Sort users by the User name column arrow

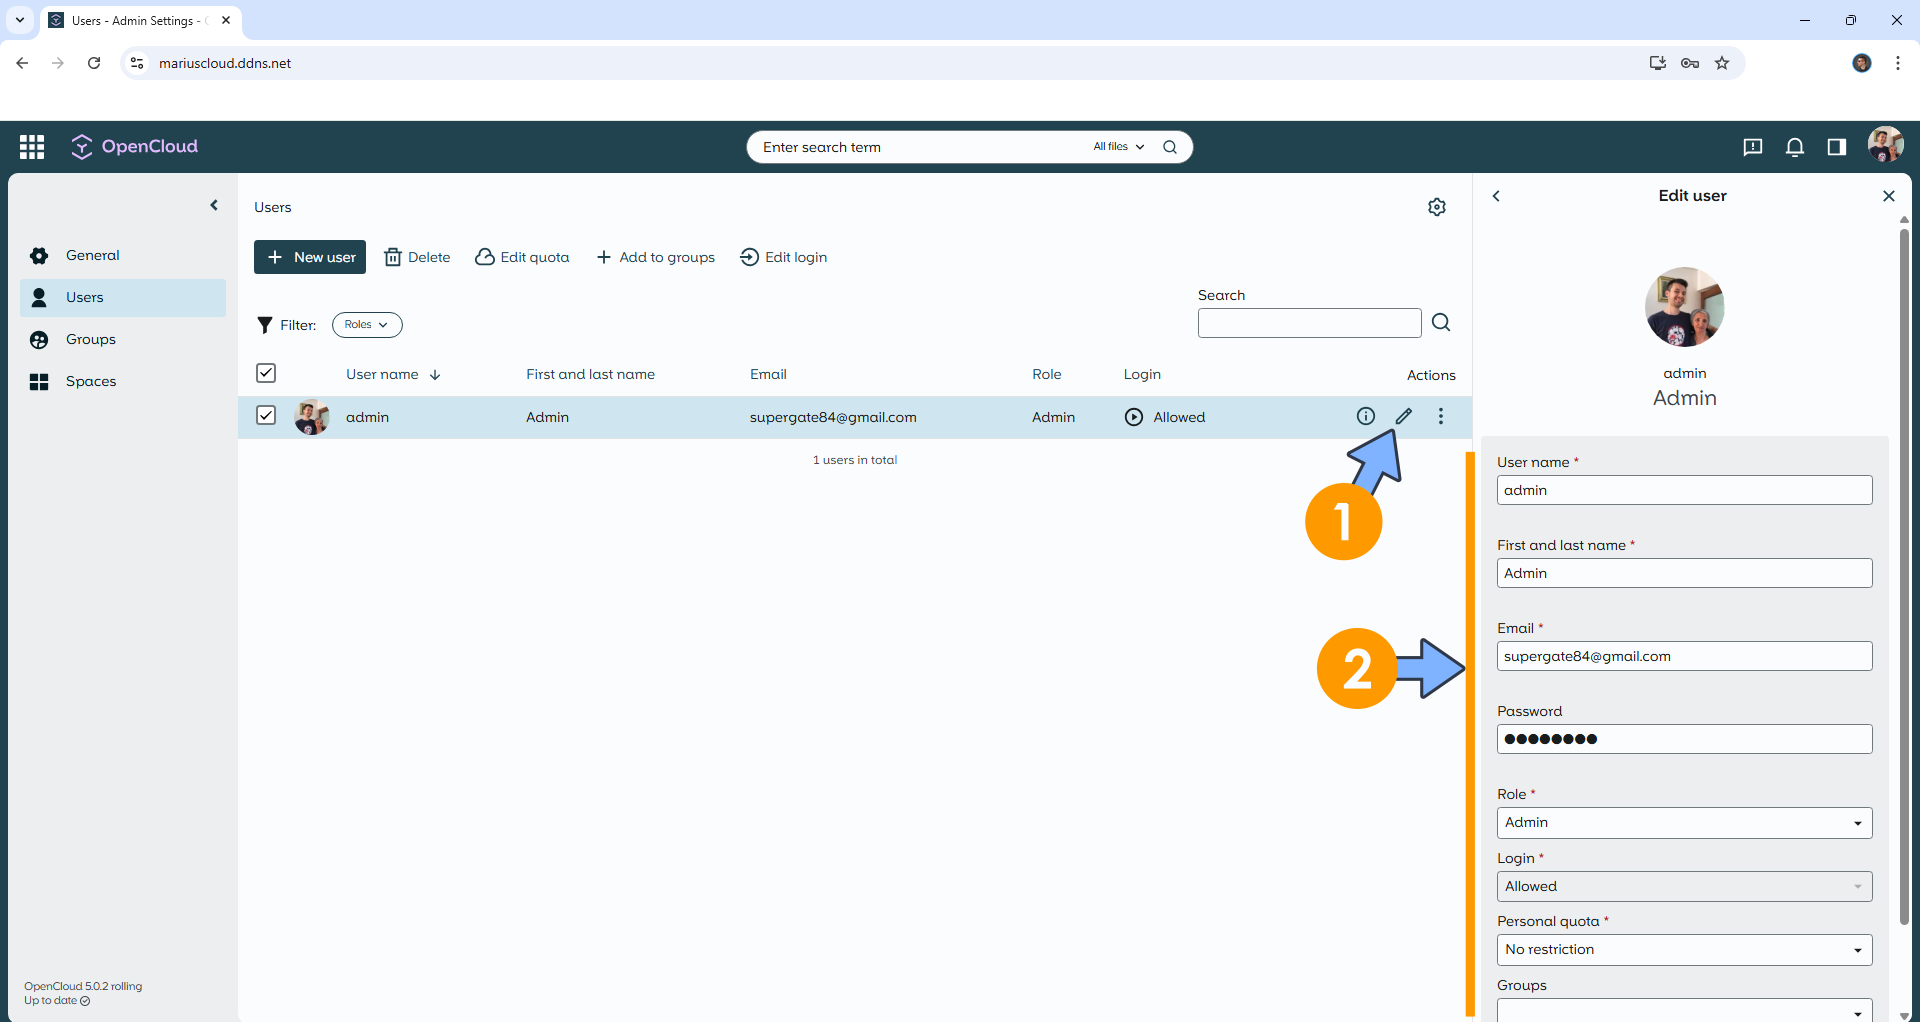coord(434,374)
